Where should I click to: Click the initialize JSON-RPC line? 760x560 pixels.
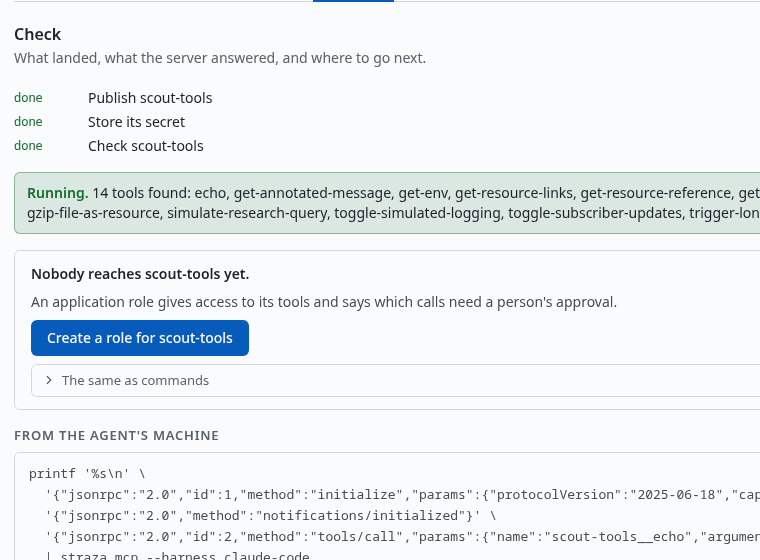point(403,495)
